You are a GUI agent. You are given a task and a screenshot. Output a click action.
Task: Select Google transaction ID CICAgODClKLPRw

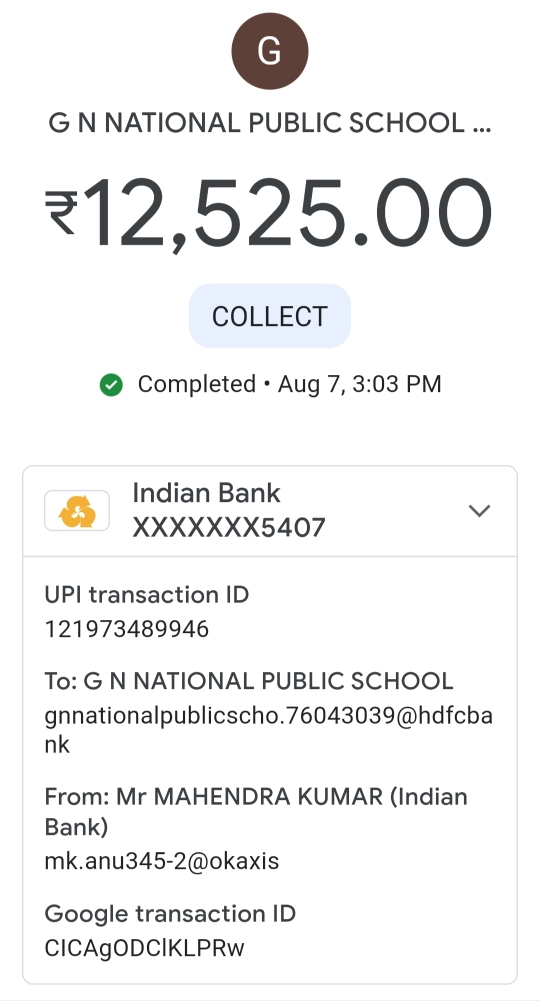pos(145,948)
